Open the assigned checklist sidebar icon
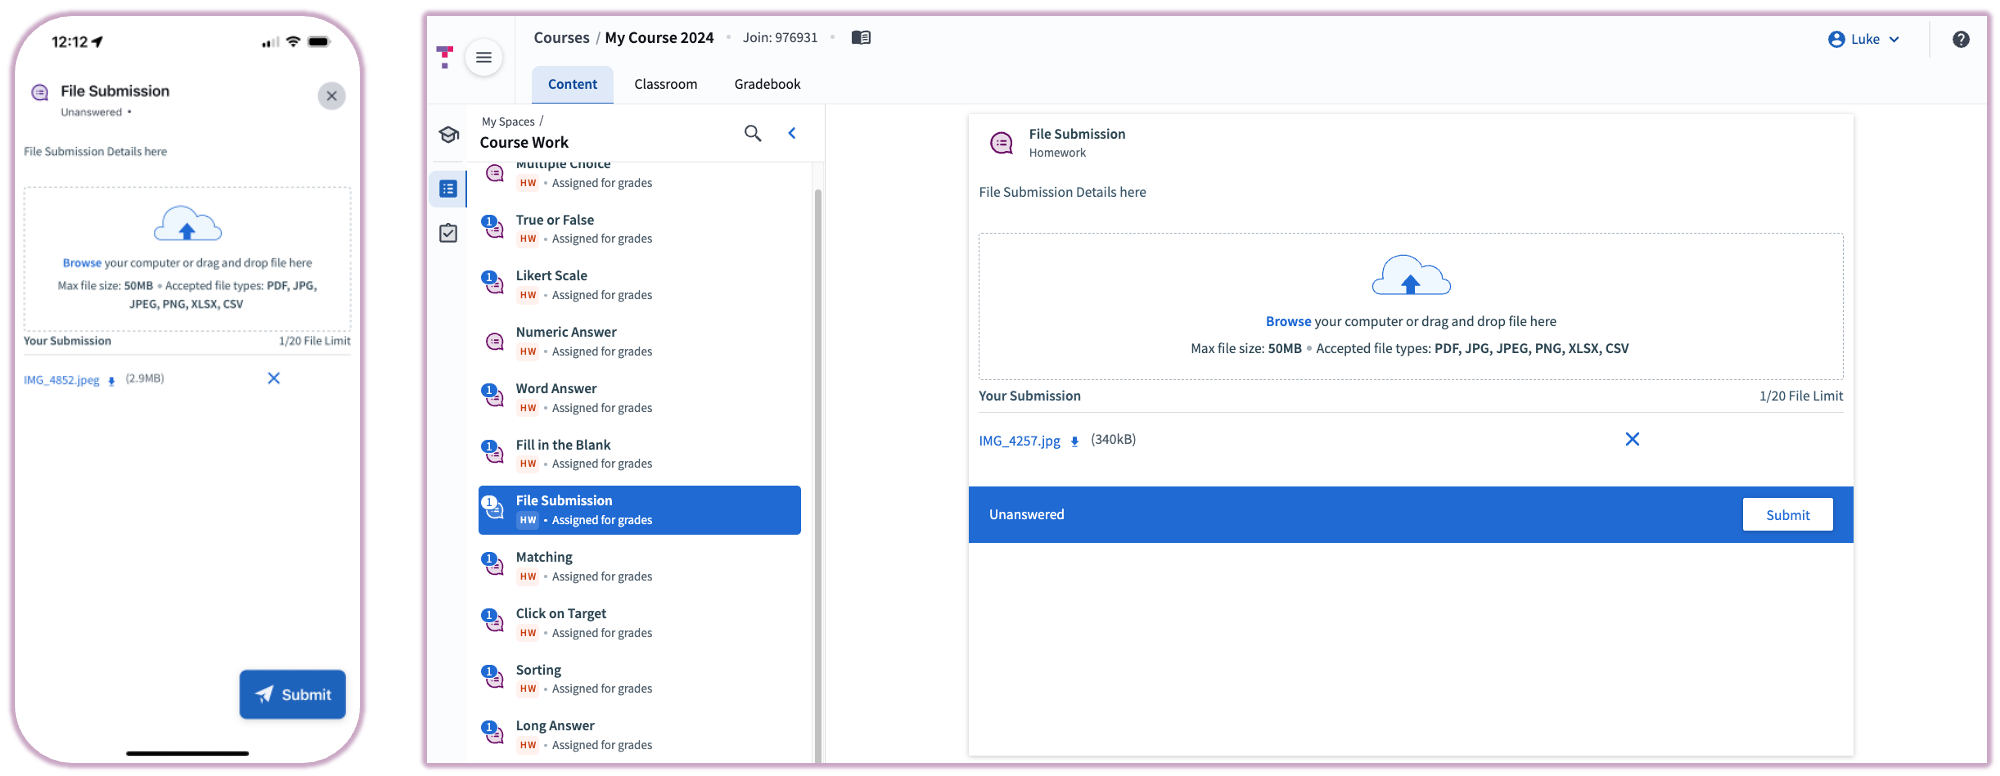Image resolution: width=2000 pixels, height=776 pixels. point(448,233)
